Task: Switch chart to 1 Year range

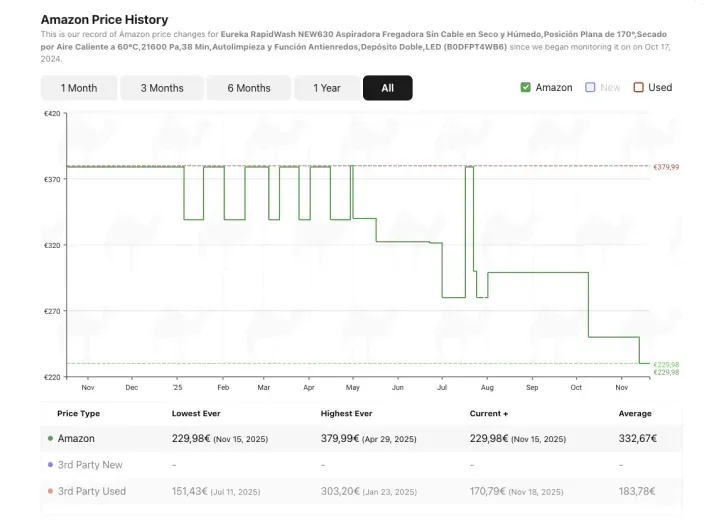Action: (327, 88)
